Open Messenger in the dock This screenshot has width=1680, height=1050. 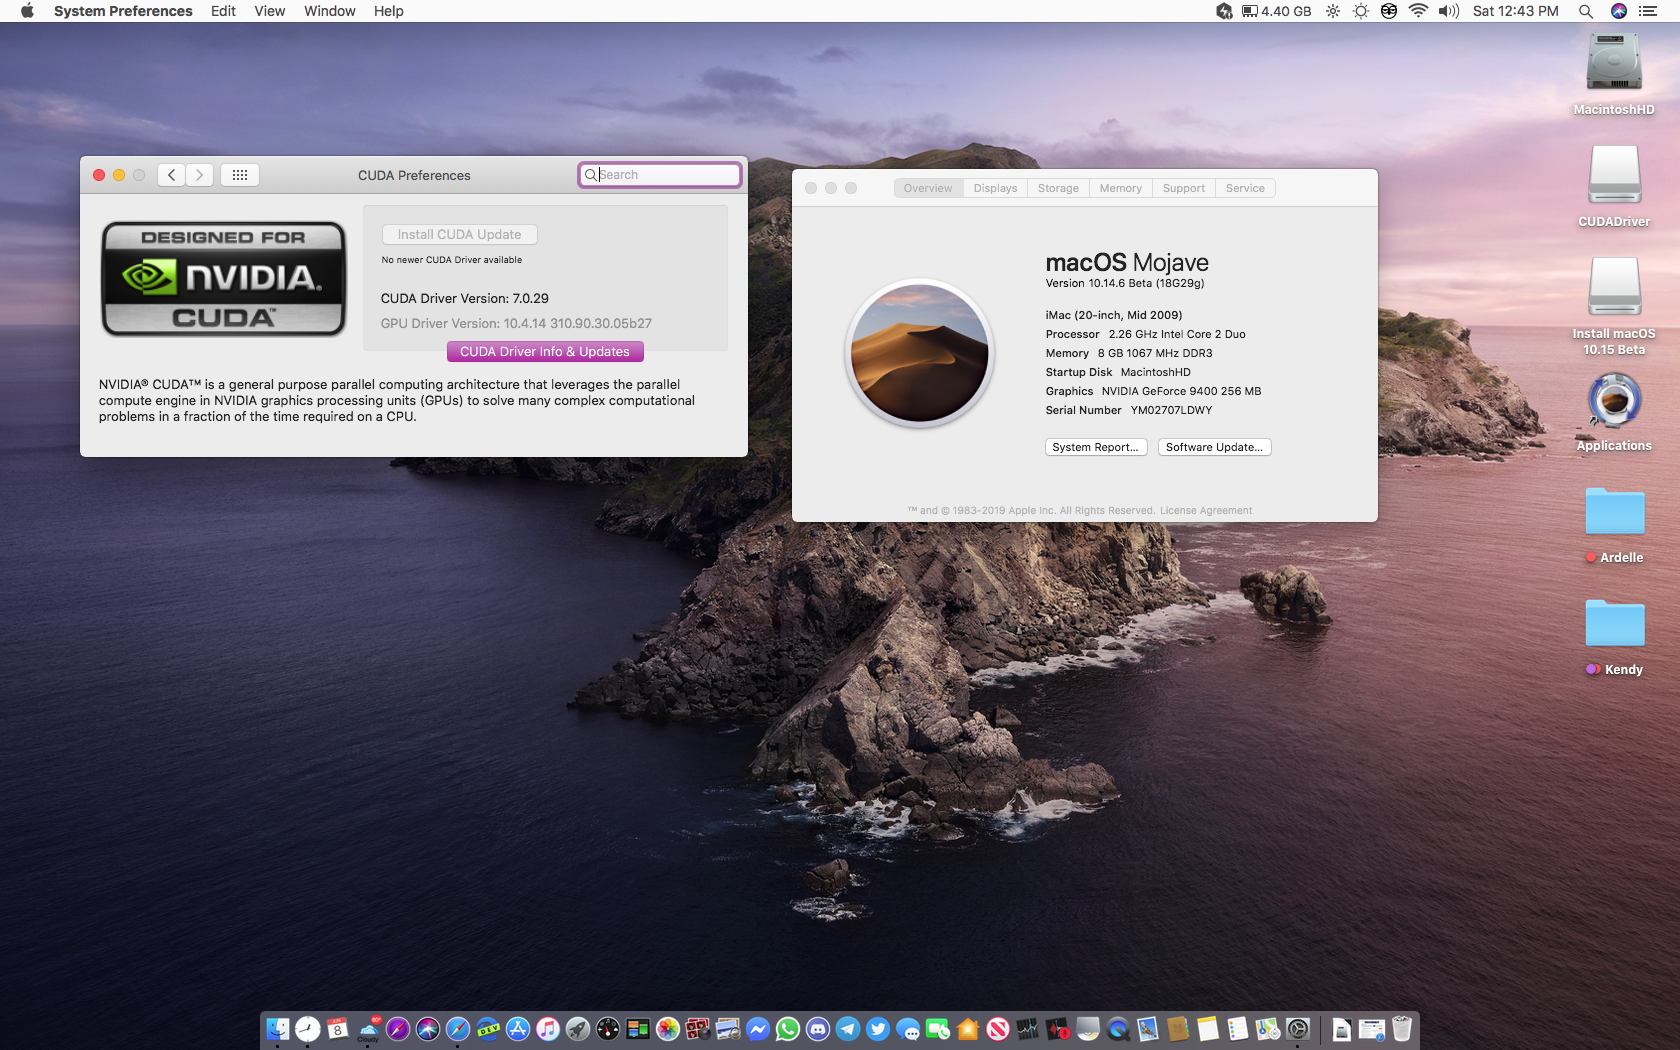click(x=758, y=1029)
